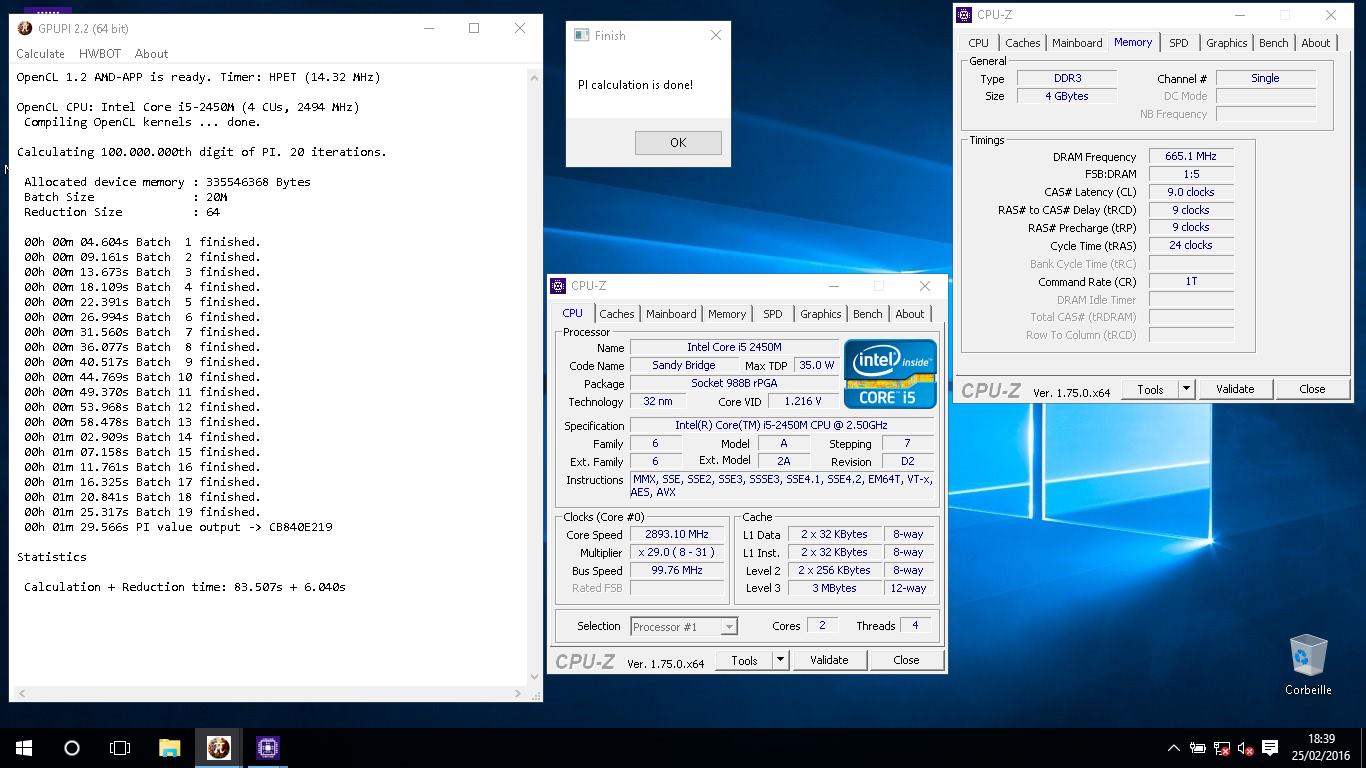Click Close button in CPU-Z CPU window
This screenshot has width=1366, height=768.
point(906,660)
